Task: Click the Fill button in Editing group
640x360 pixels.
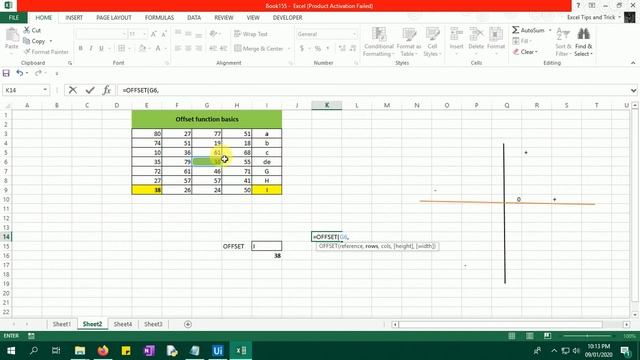Action: coord(521,41)
